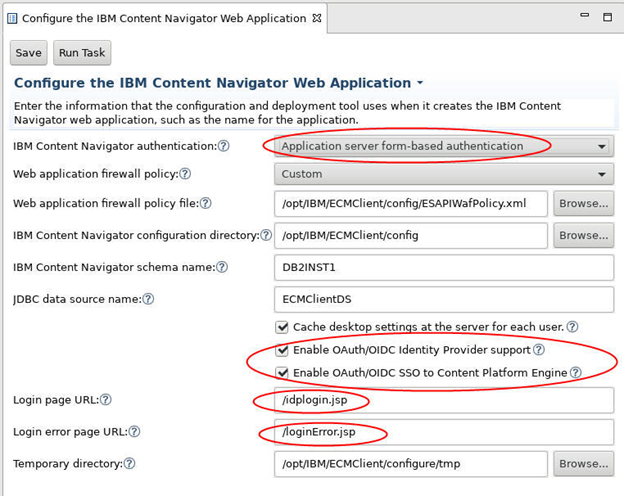Open help for Cache desktop settings
The width and height of the screenshot is (624, 496).
pos(572,327)
